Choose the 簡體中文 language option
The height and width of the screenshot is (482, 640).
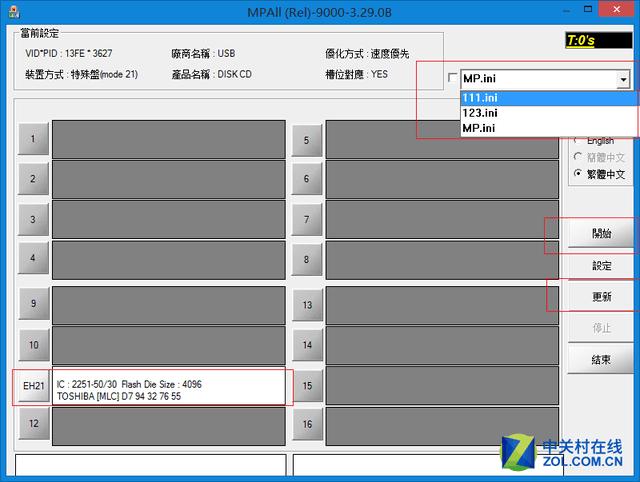578,157
